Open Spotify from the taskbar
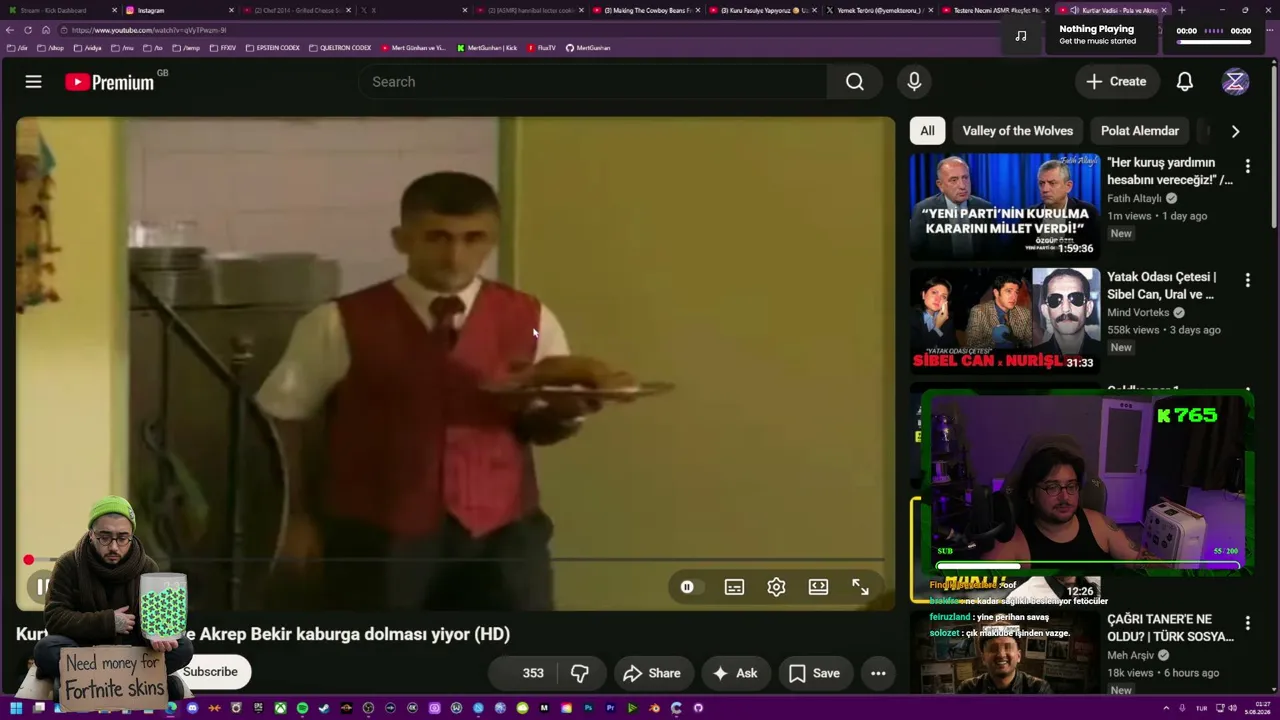Viewport: 1280px width, 720px height. click(x=302, y=708)
